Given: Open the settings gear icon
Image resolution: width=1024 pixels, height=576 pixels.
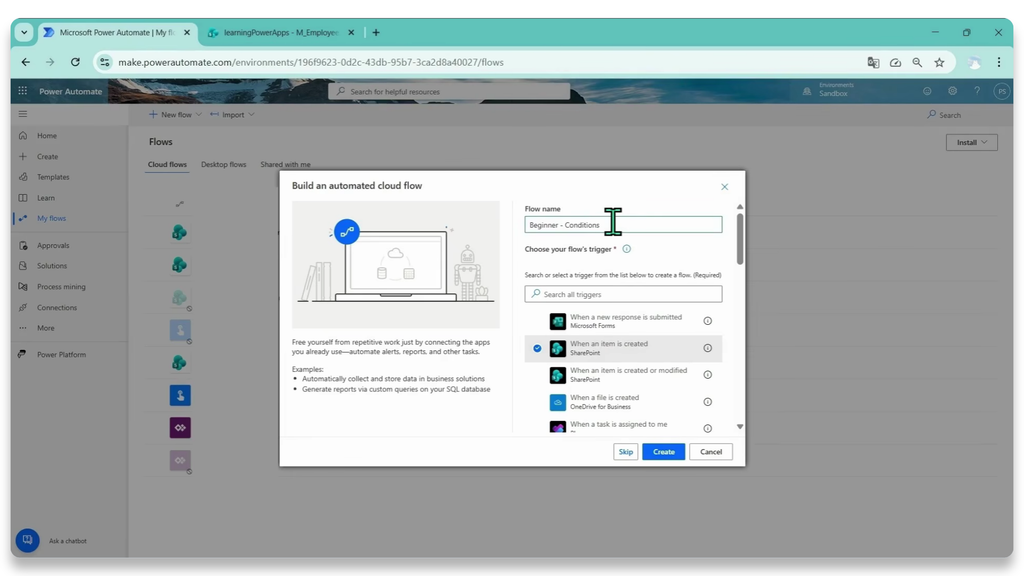Looking at the screenshot, I should click(x=953, y=91).
